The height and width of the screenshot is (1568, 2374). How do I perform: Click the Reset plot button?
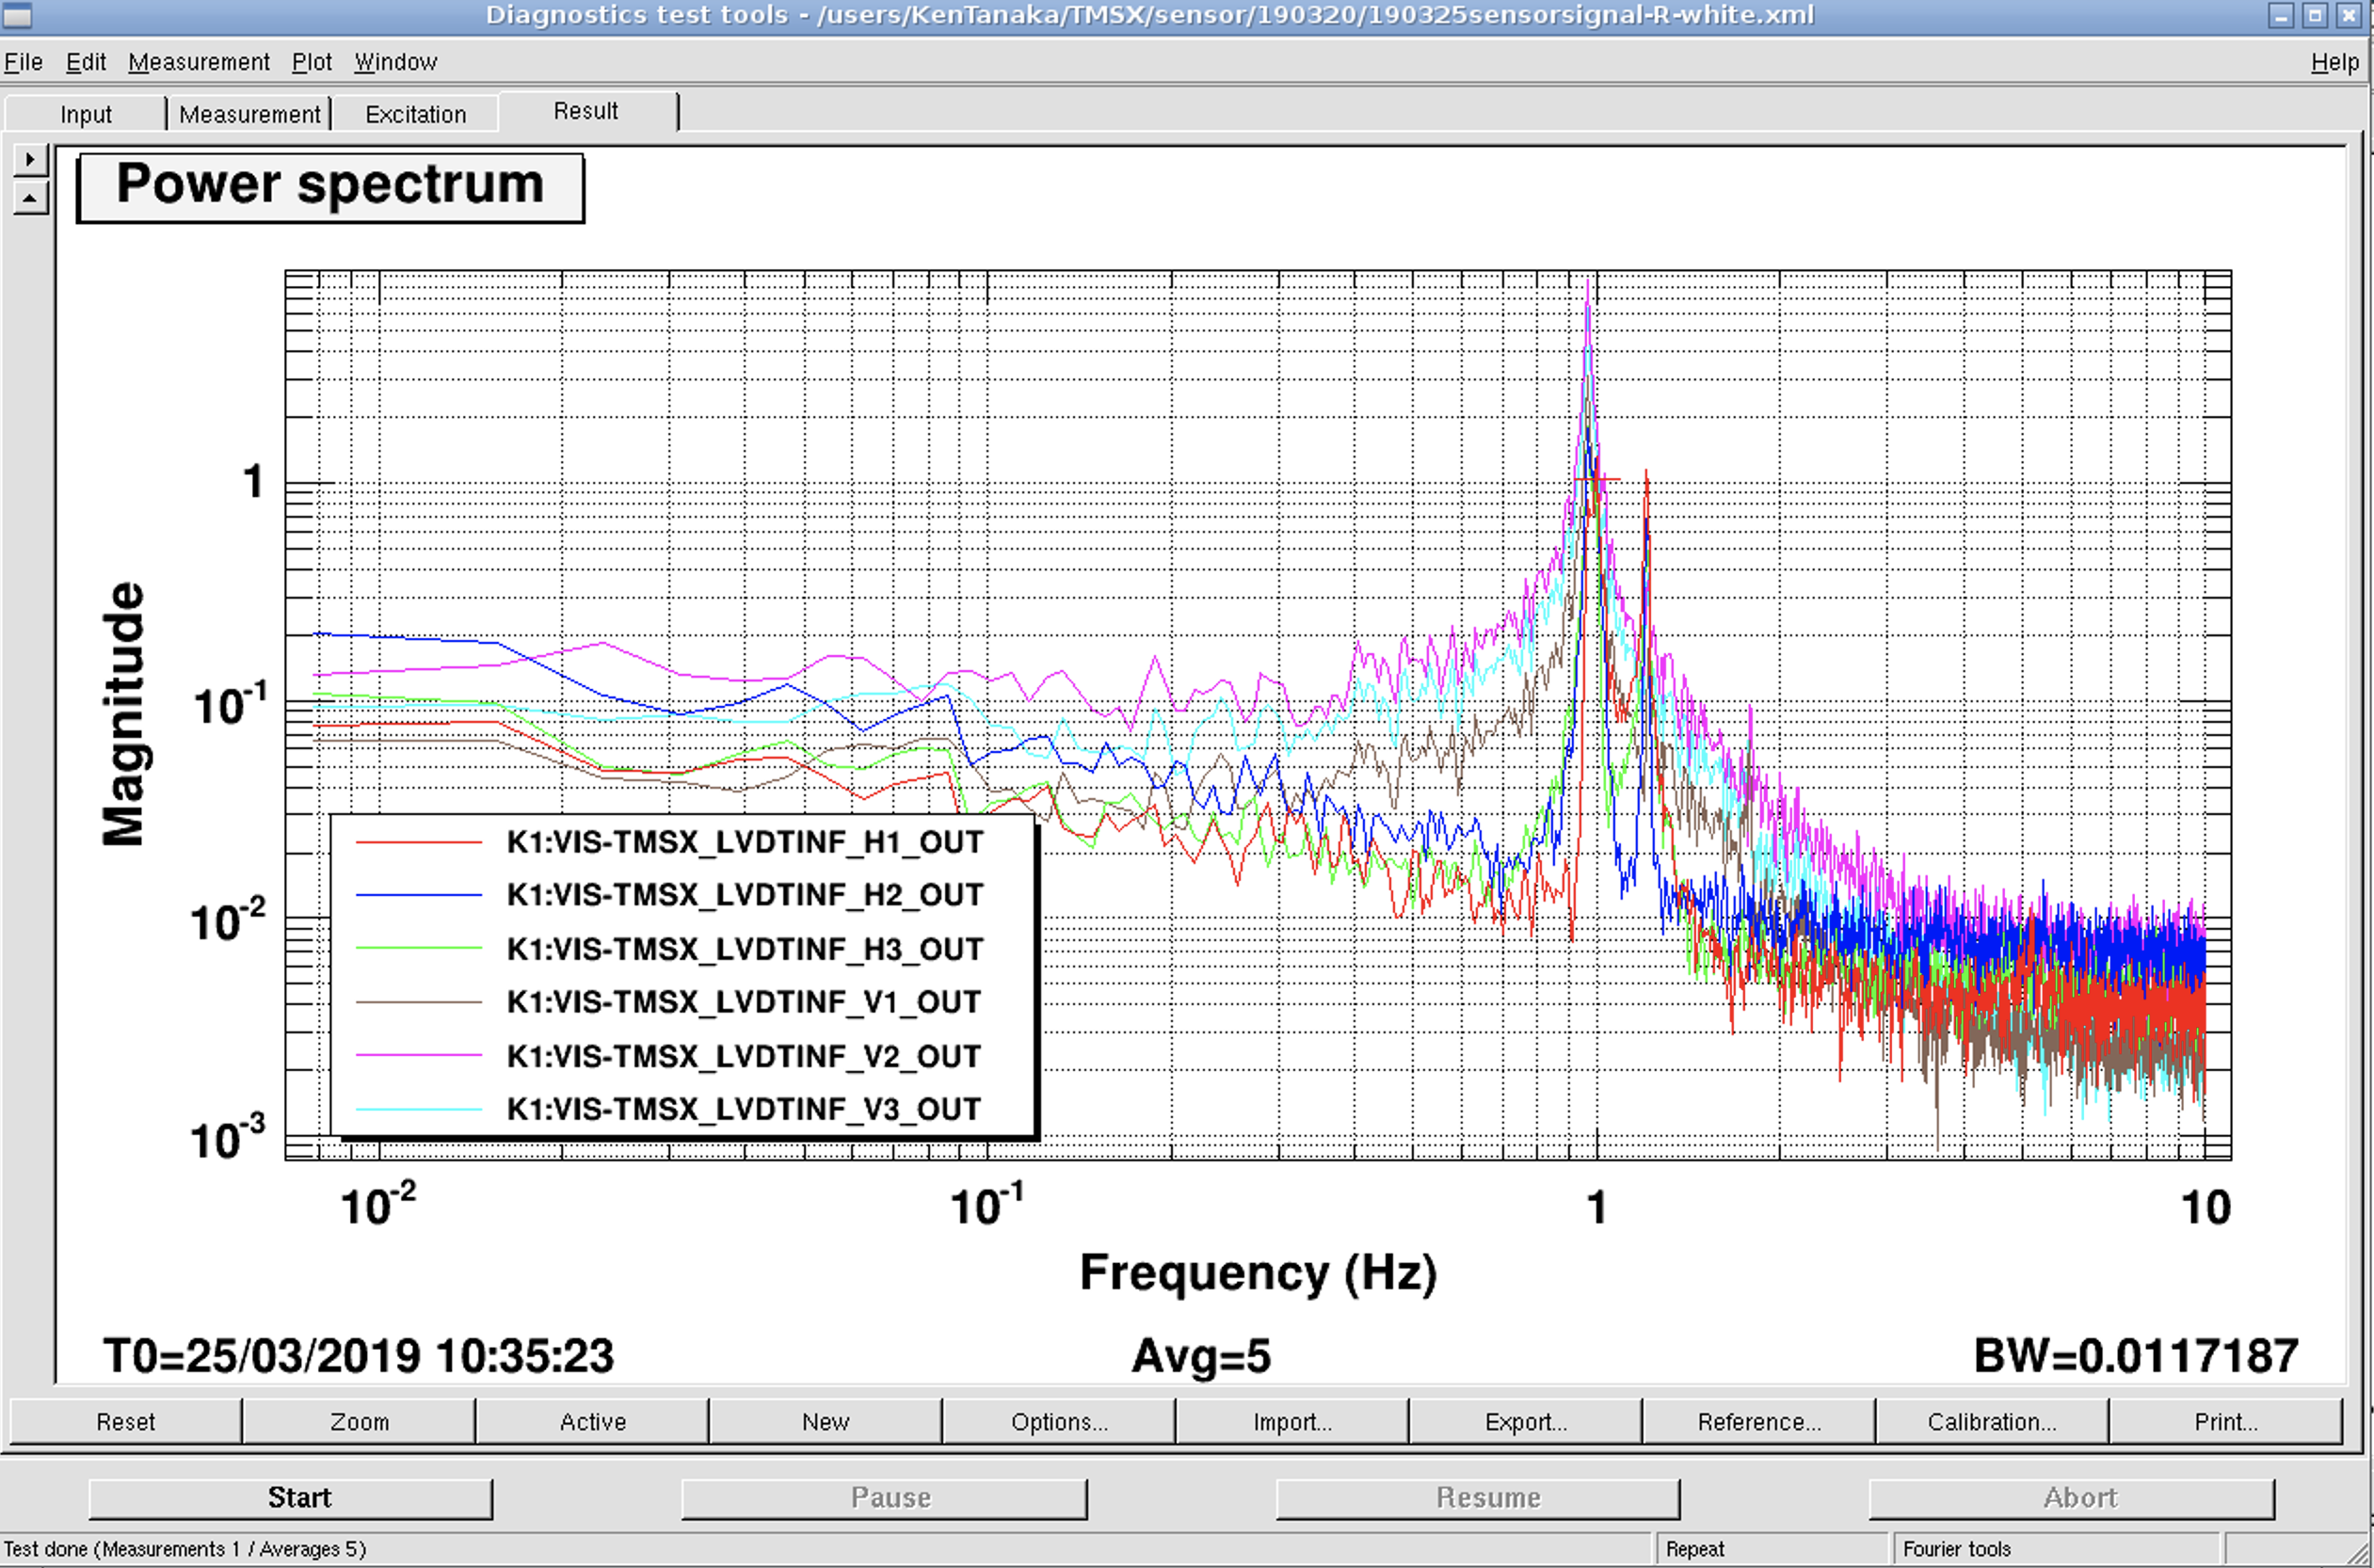pos(126,1421)
